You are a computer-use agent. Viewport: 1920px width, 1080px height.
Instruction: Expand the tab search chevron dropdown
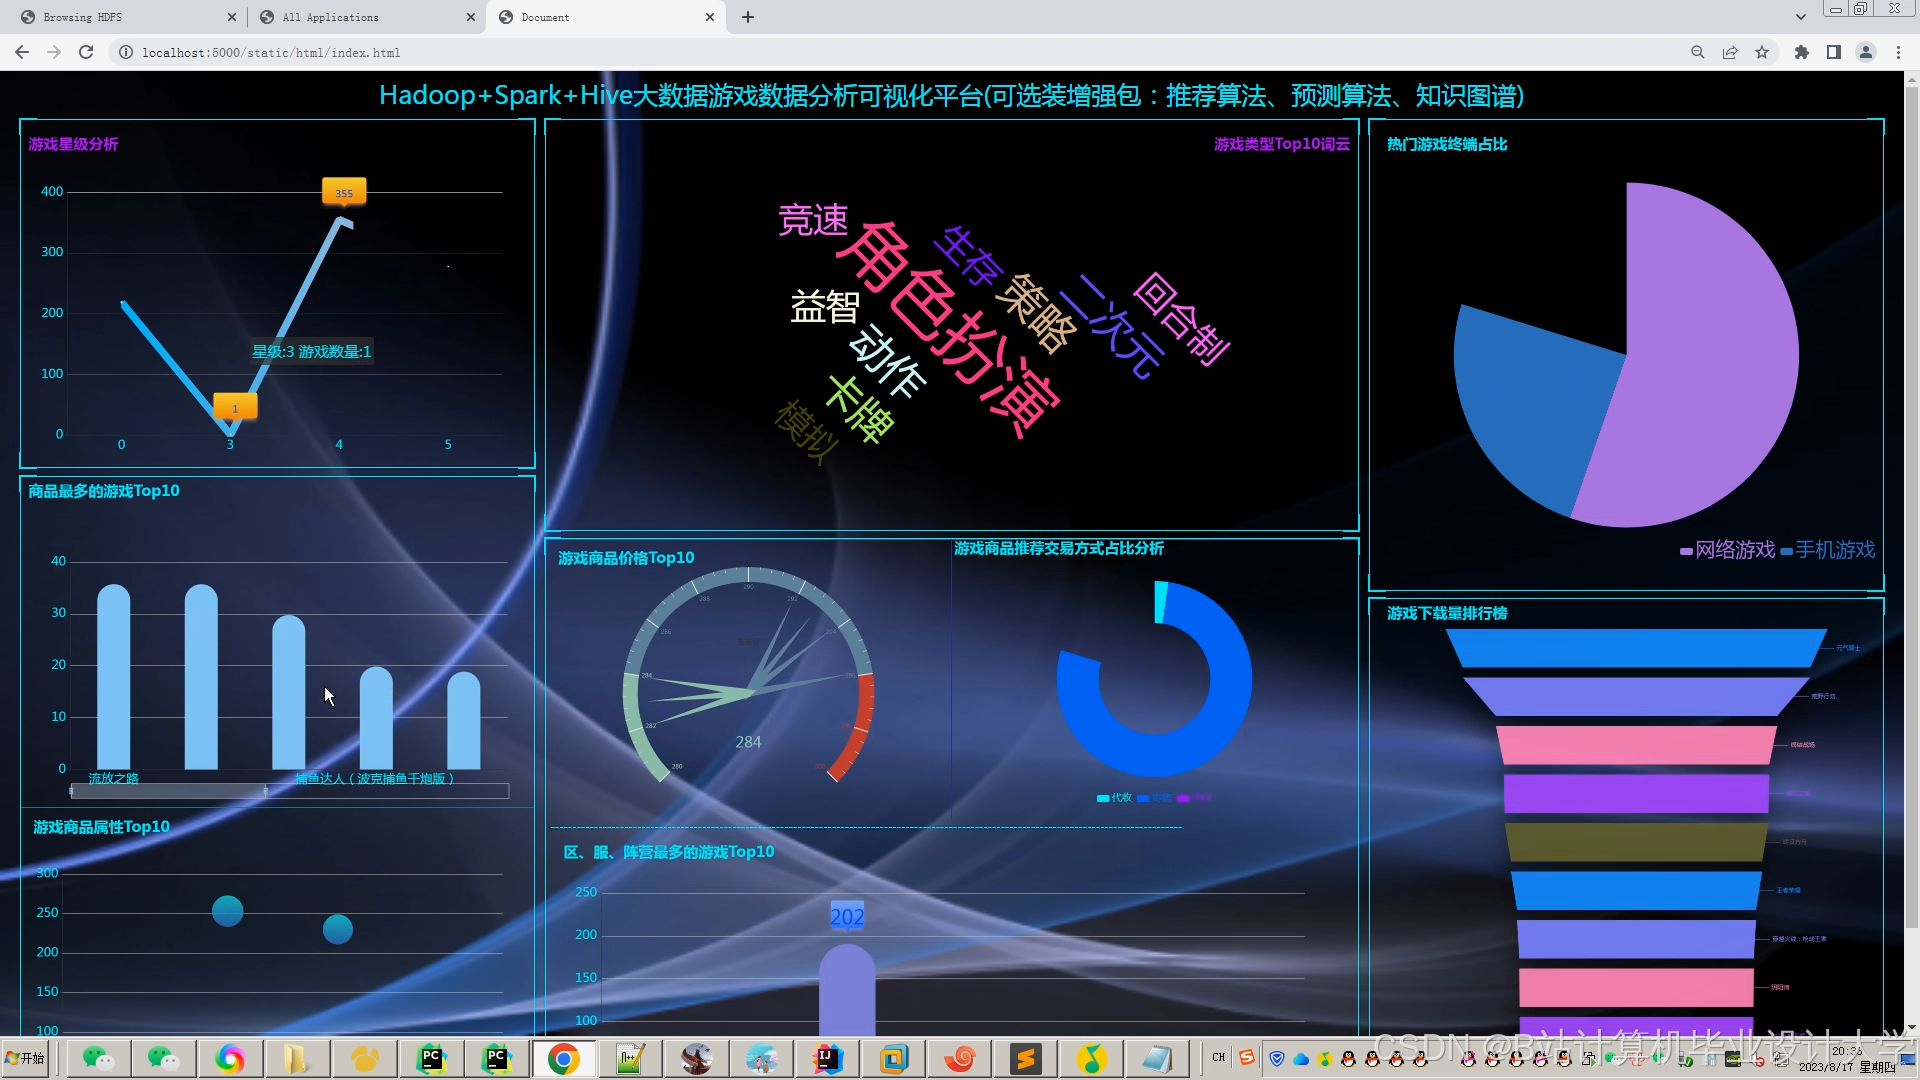pos(1800,17)
